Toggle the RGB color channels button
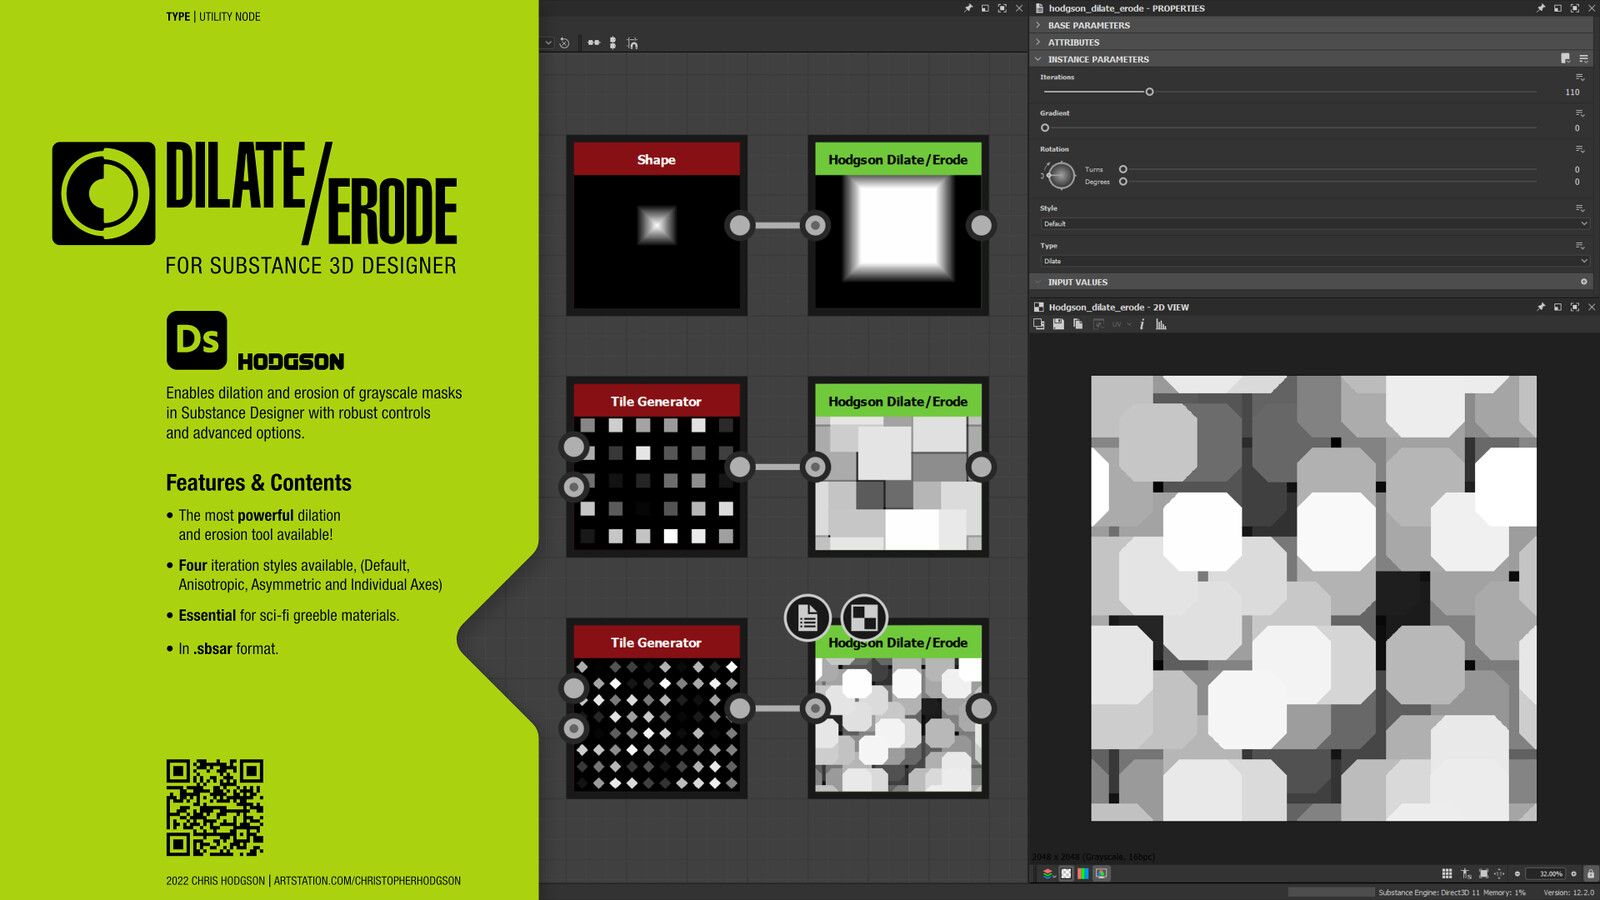Image resolution: width=1600 pixels, height=900 pixels. point(1083,873)
